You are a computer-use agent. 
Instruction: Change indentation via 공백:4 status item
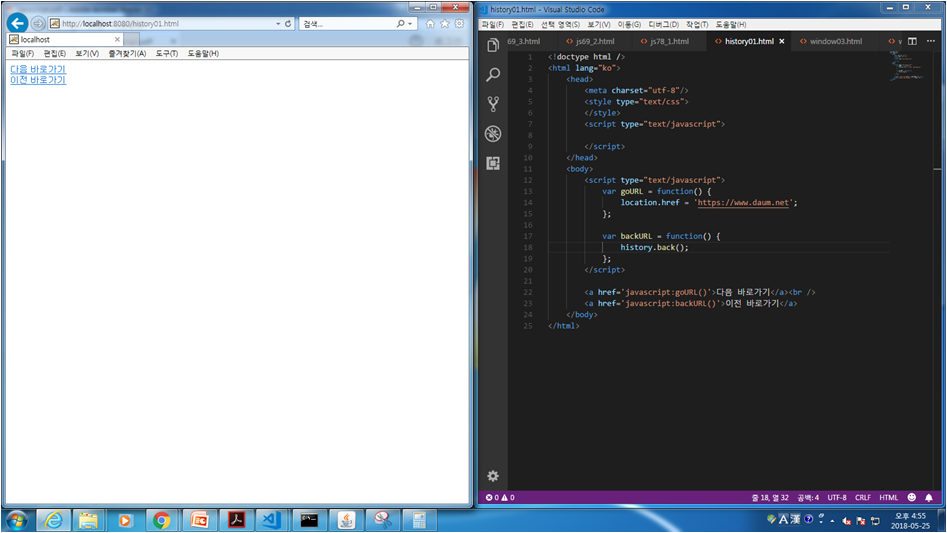tap(808, 497)
